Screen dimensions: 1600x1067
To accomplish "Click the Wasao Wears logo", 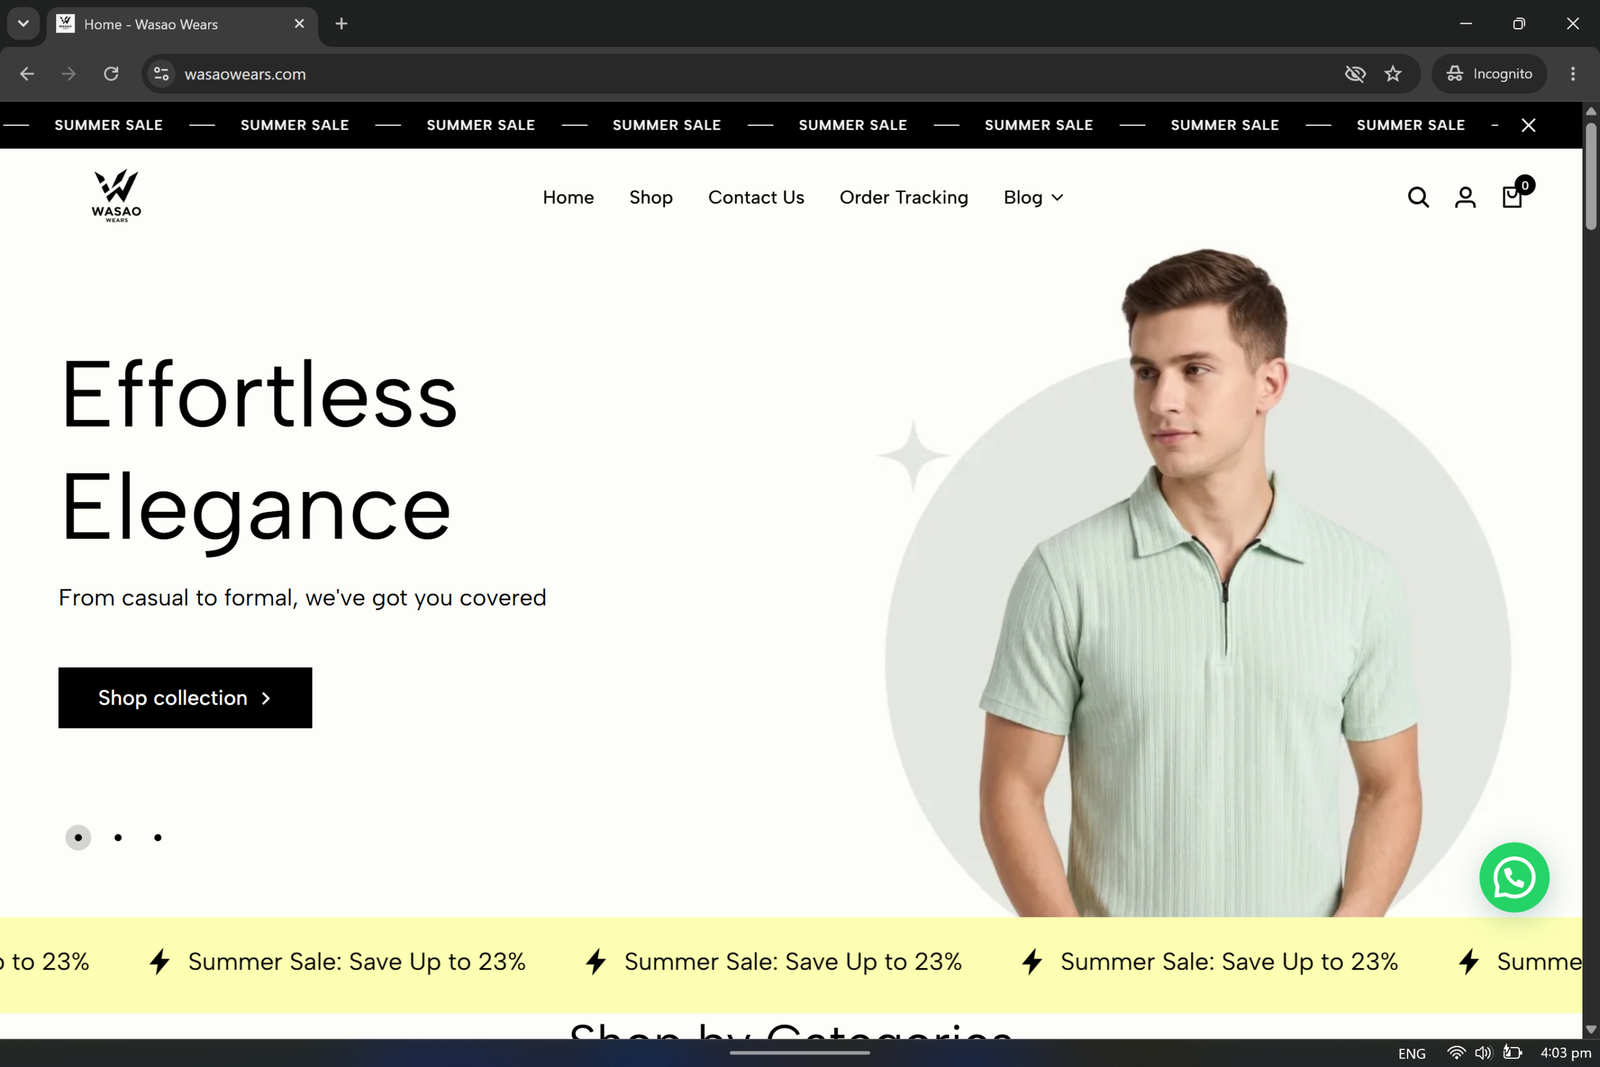I will pyautogui.click(x=116, y=196).
